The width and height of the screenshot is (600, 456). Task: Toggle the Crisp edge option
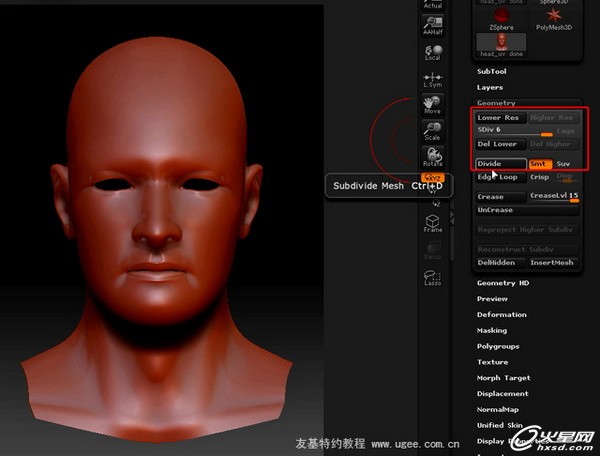(540, 177)
